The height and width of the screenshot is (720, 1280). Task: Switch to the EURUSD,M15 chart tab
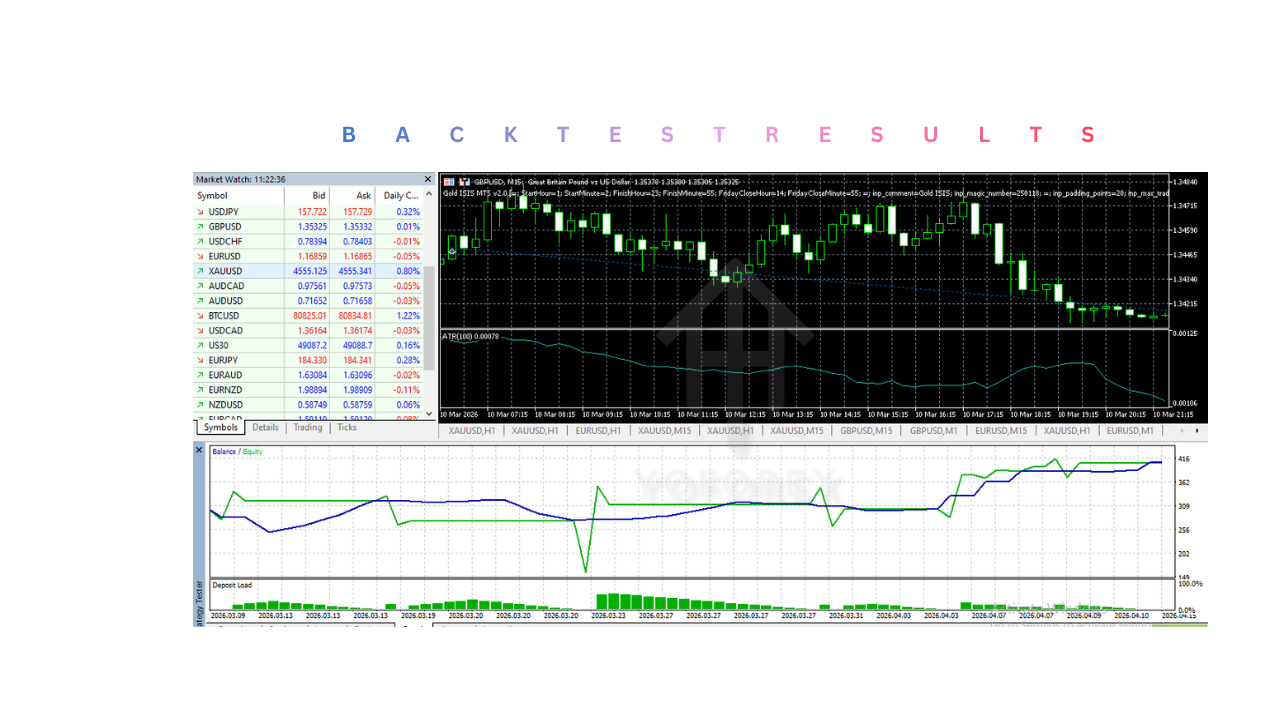[1001, 430]
